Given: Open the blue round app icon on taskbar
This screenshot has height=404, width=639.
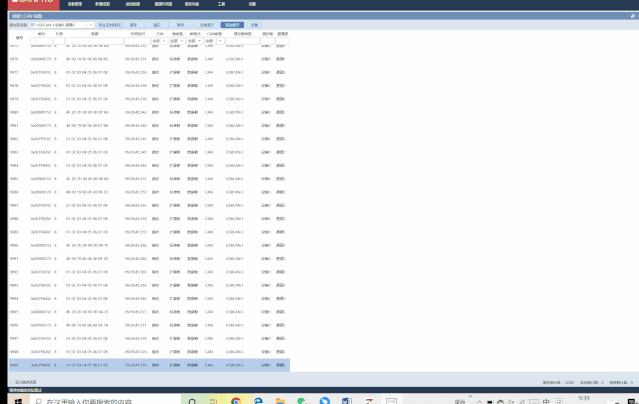Looking at the screenshot, I should (324, 401).
